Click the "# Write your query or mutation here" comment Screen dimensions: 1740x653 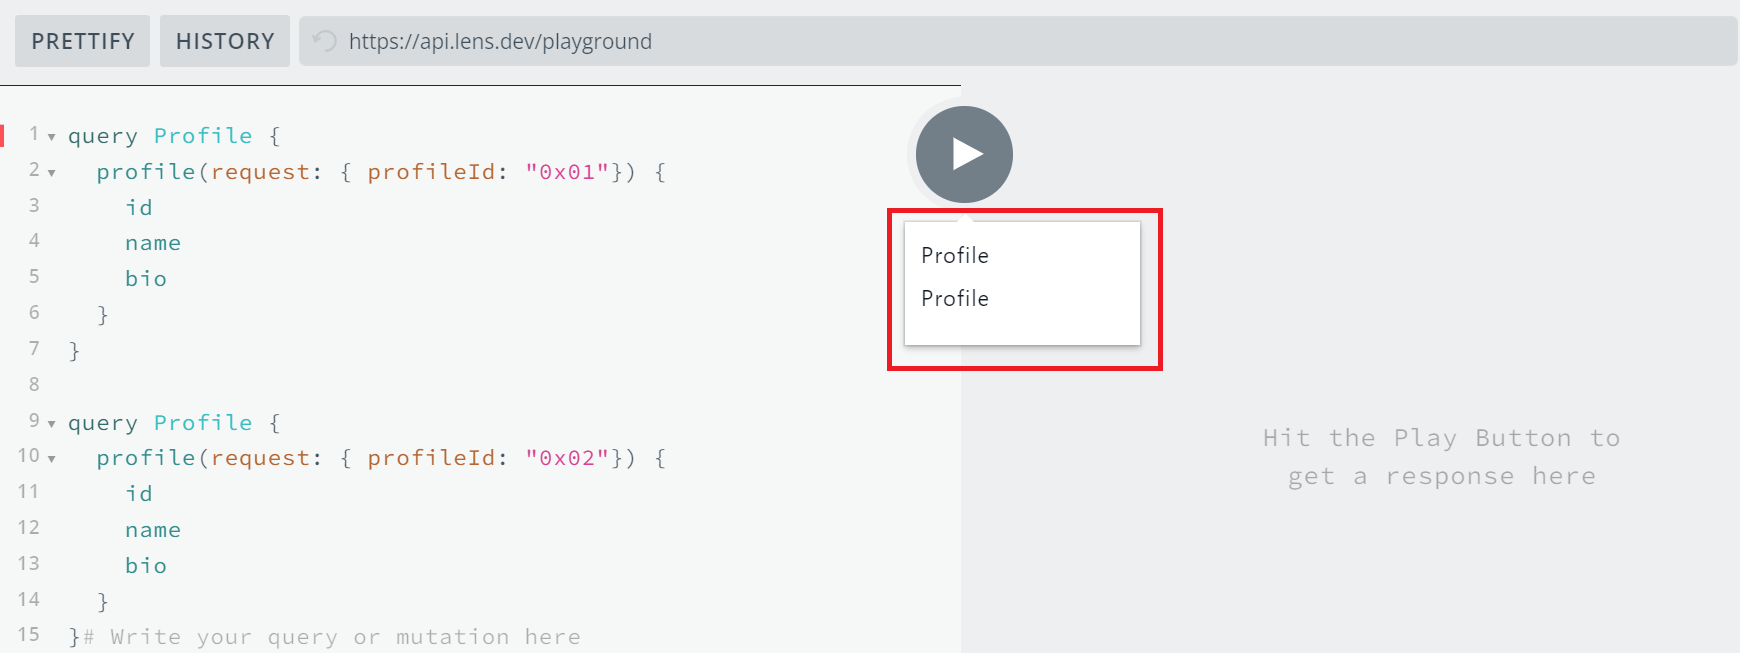coord(332,637)
